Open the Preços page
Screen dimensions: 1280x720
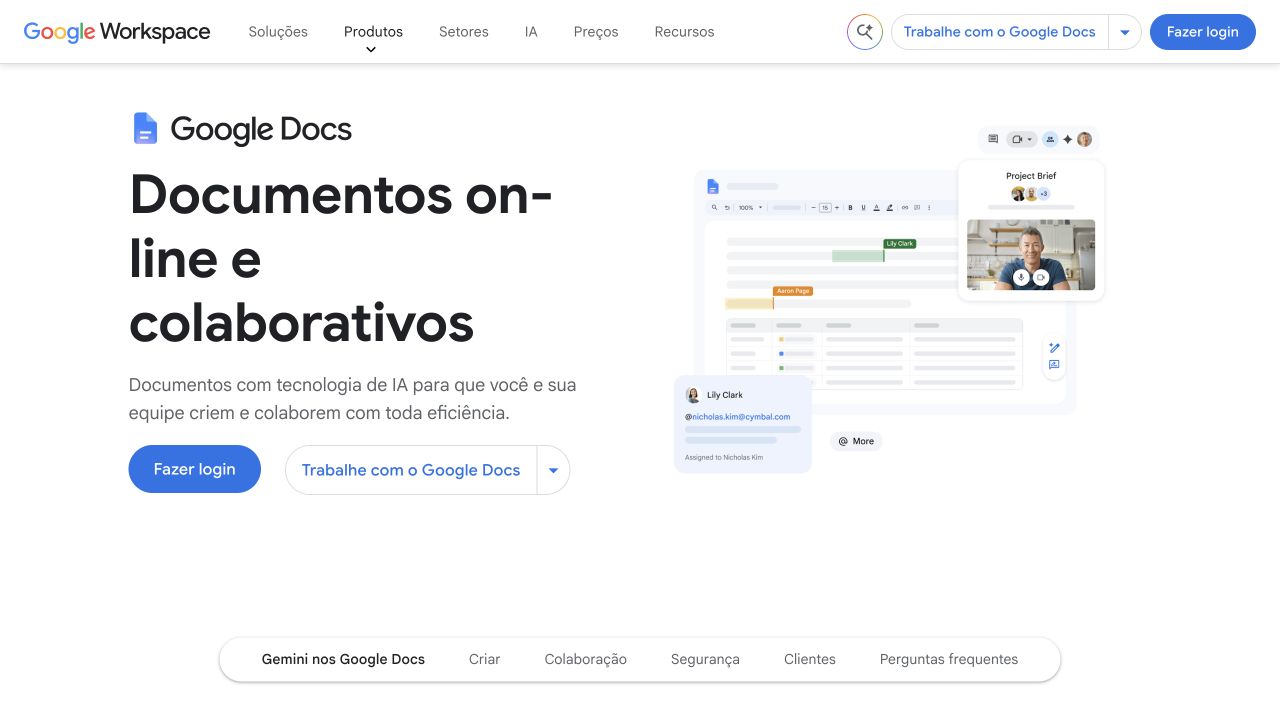[596, 32]
